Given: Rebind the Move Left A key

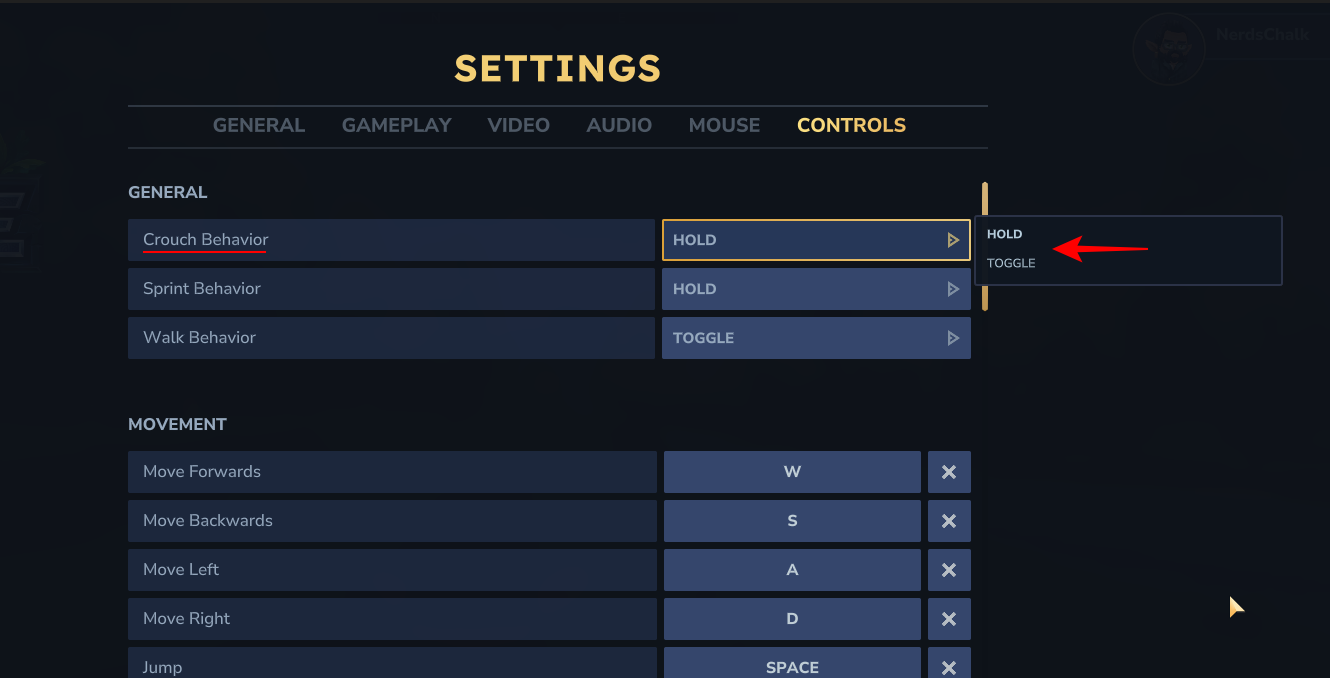Looking at the screenshot, I should pyautogui.click(x=792, y=570).
